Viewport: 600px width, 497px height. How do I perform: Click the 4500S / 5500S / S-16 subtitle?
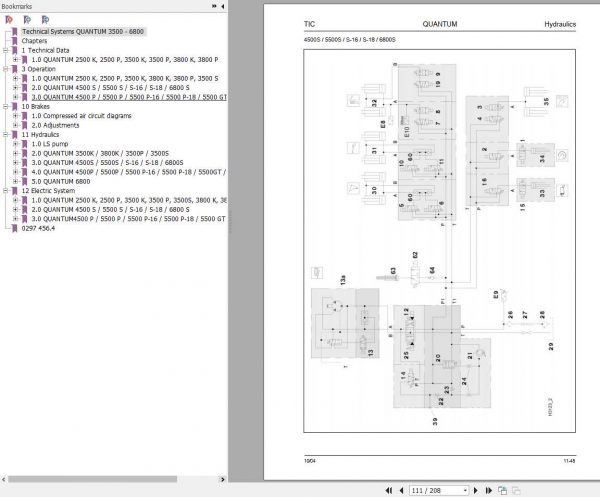coord(349,39)
